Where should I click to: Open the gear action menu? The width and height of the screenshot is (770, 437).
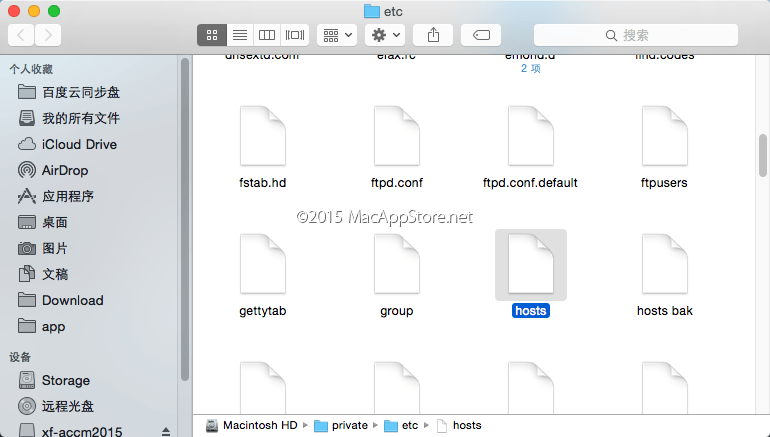click(385, 35)
